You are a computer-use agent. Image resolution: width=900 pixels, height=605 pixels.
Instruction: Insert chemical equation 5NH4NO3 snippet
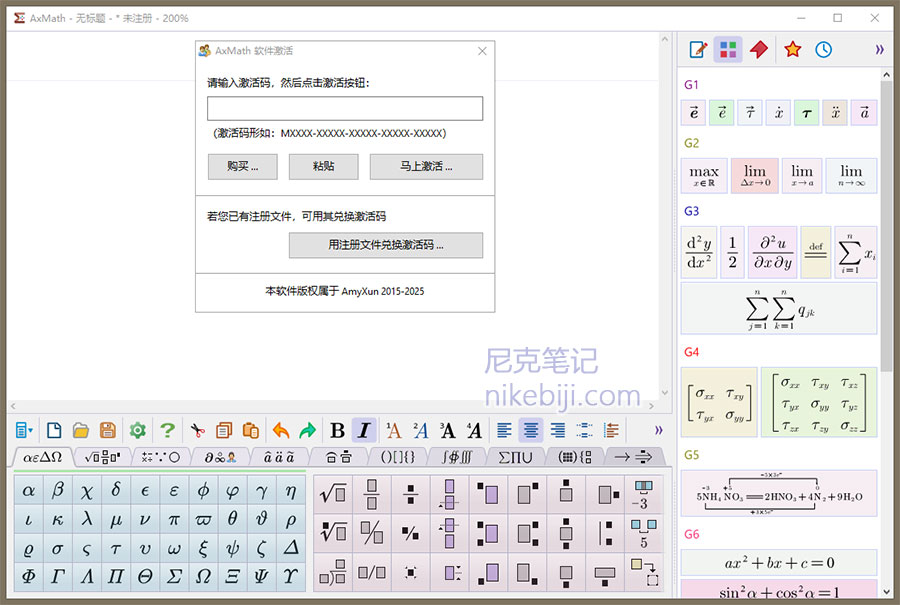(779, 493)
